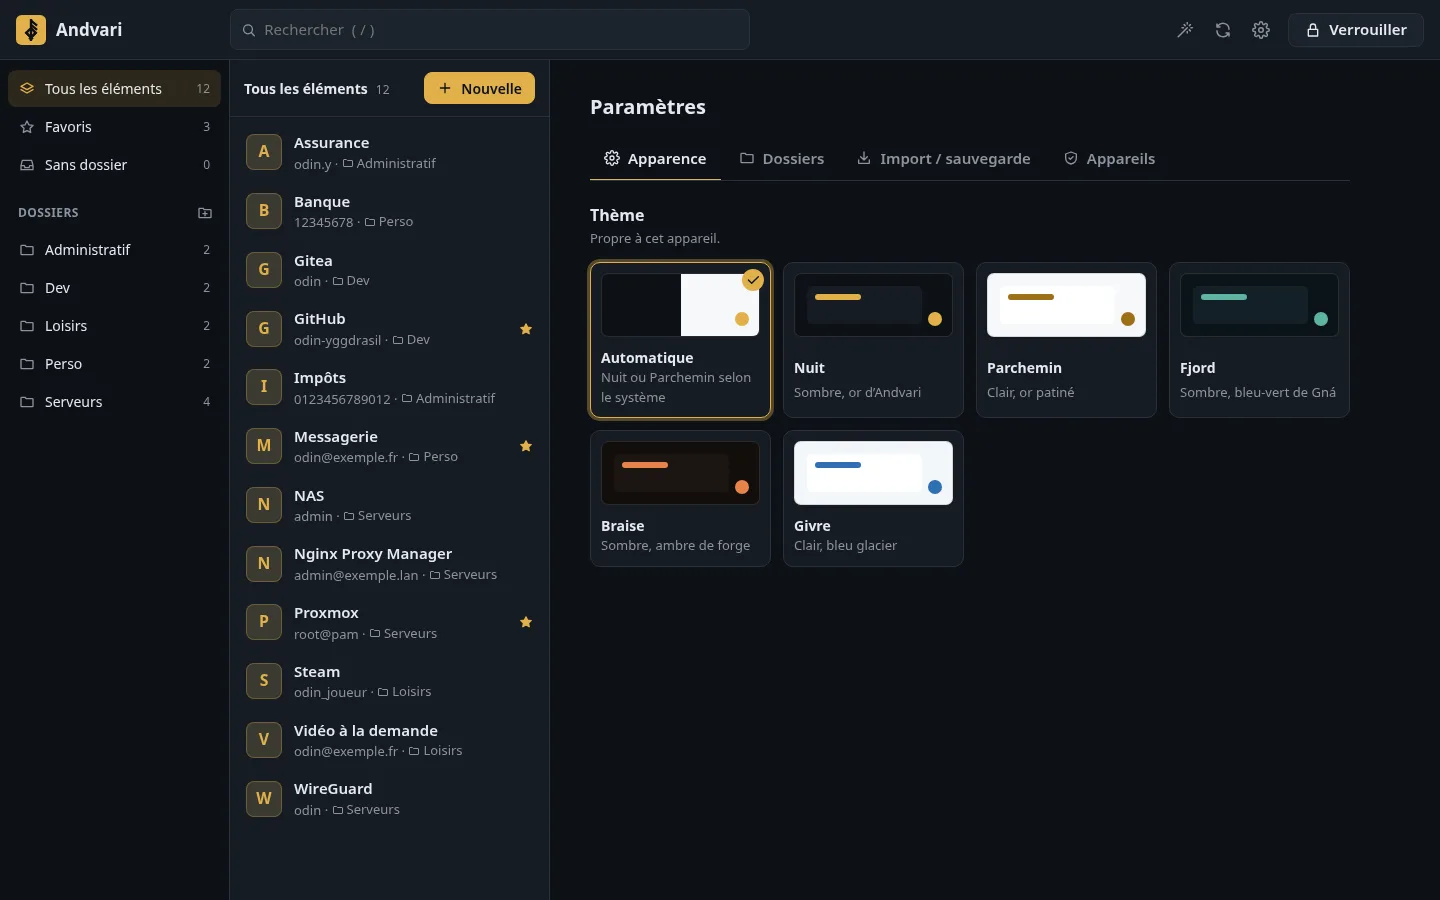Select the Givre theme
Viewport: 1440px width, 900px height.
point(873,498)
